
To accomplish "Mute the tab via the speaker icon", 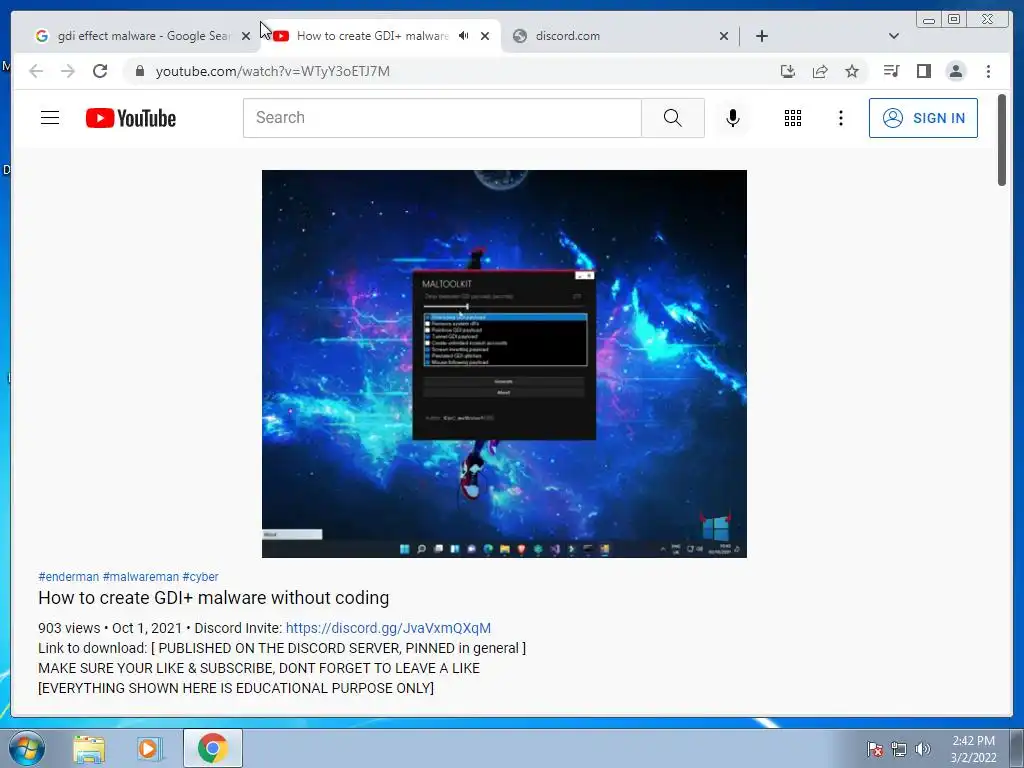I will [x=464, y=36].
